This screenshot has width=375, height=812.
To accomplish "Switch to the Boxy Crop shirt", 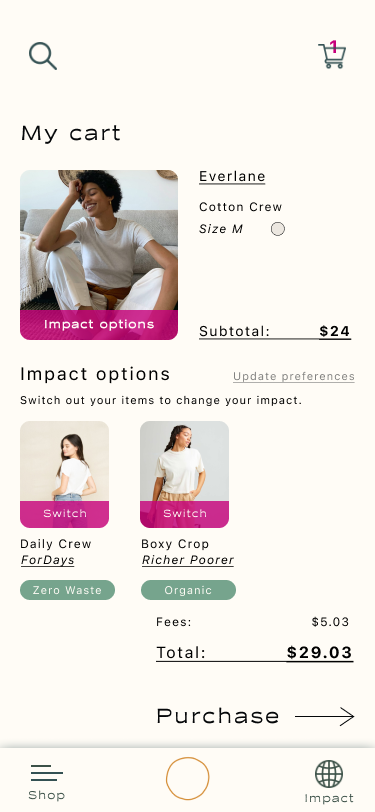I will tap(184, 514).
